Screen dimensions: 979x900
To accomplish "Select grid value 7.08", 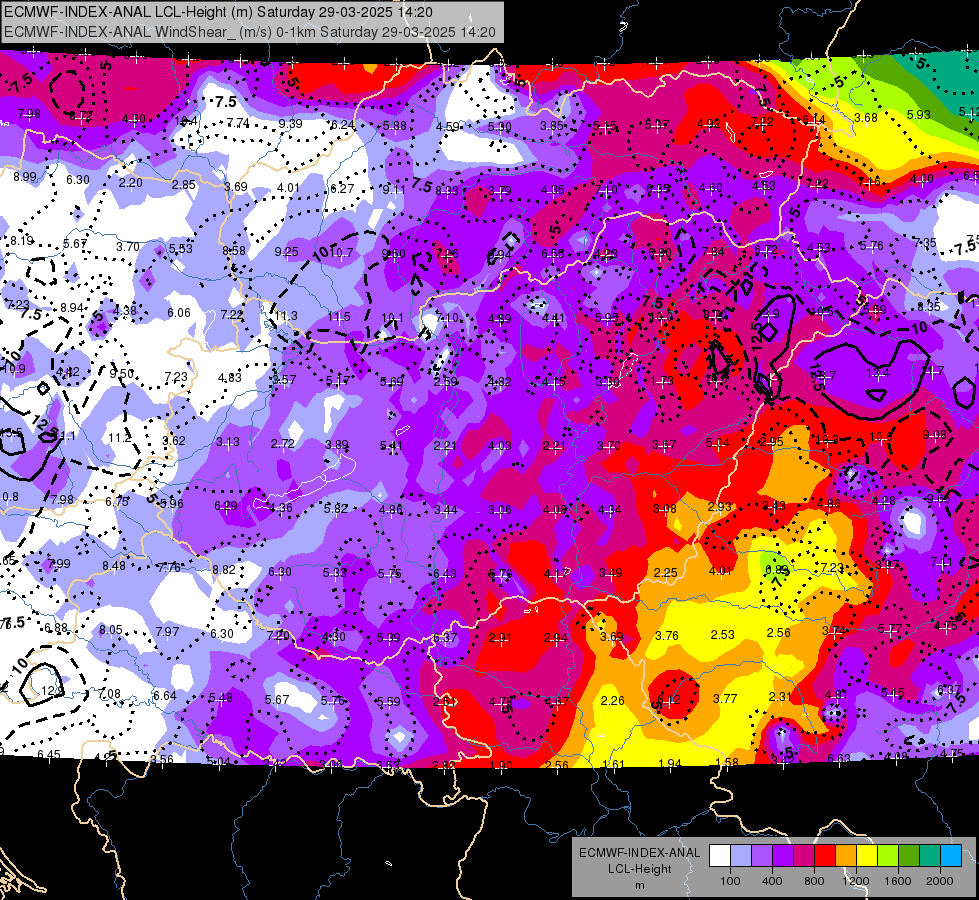I will pyautogui.click(x=109, y=693).
